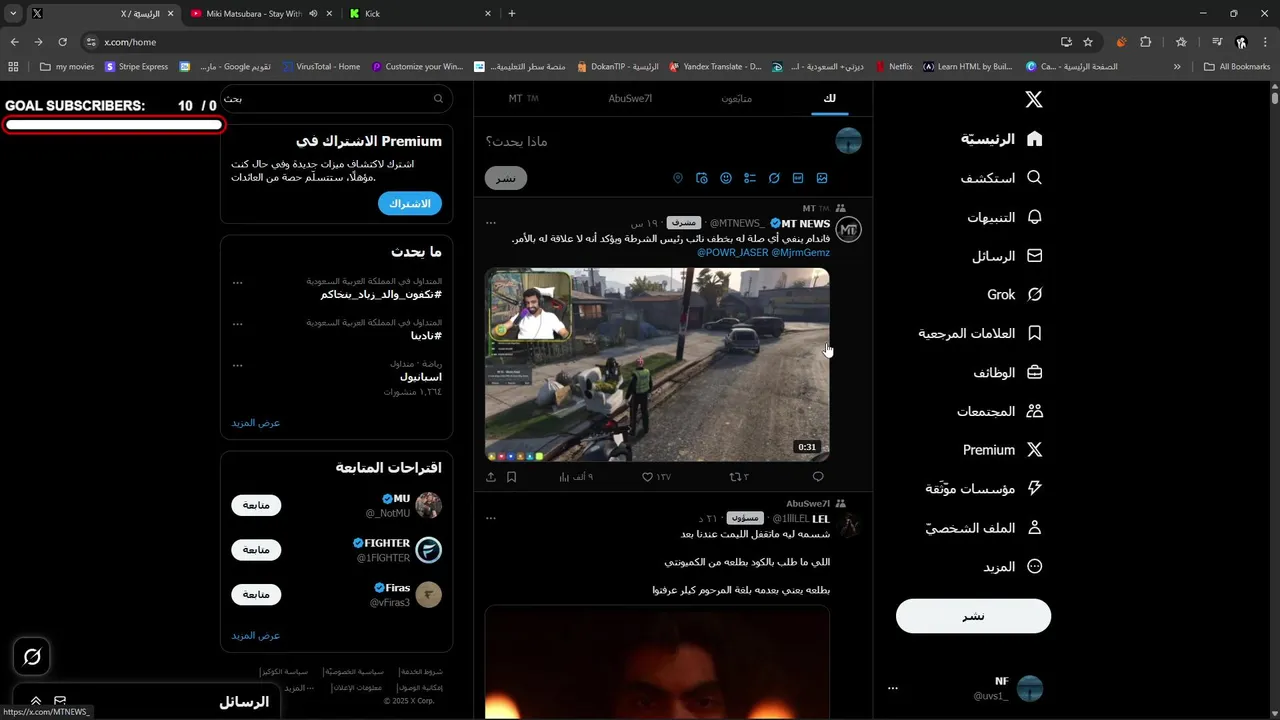
Task: Click the composer نشر post button
Action: coord(506,178)
